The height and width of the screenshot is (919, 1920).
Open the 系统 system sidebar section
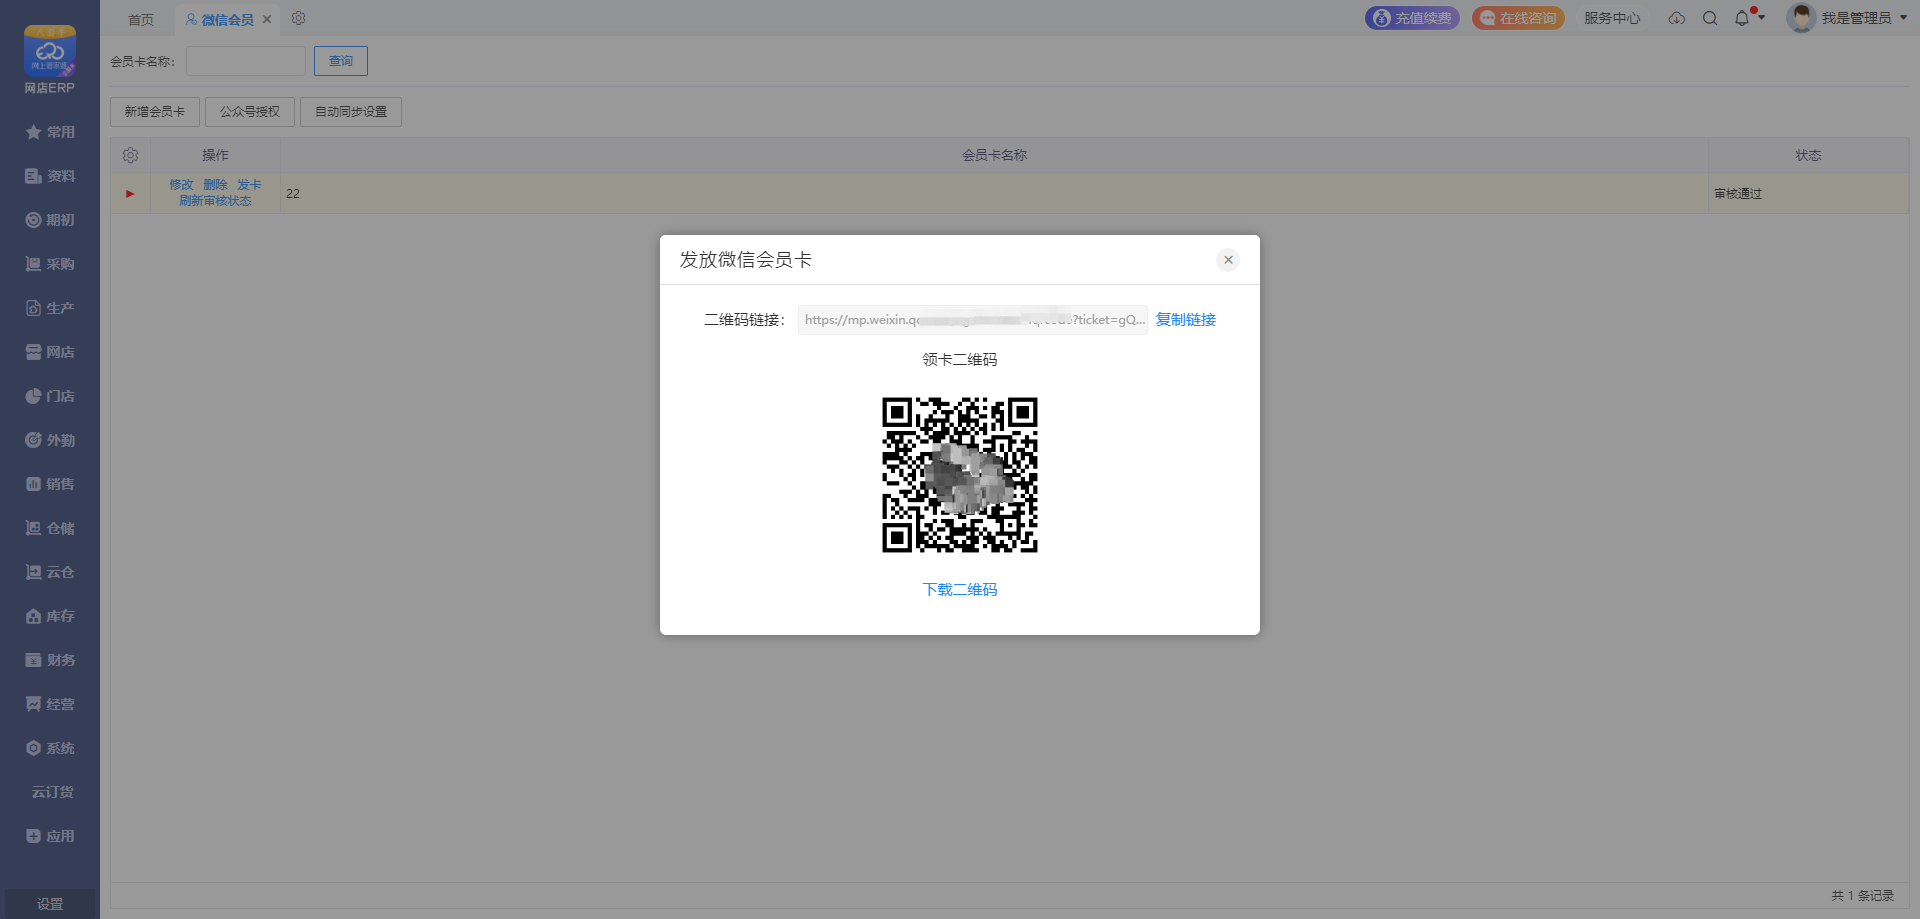click(50, 748)
